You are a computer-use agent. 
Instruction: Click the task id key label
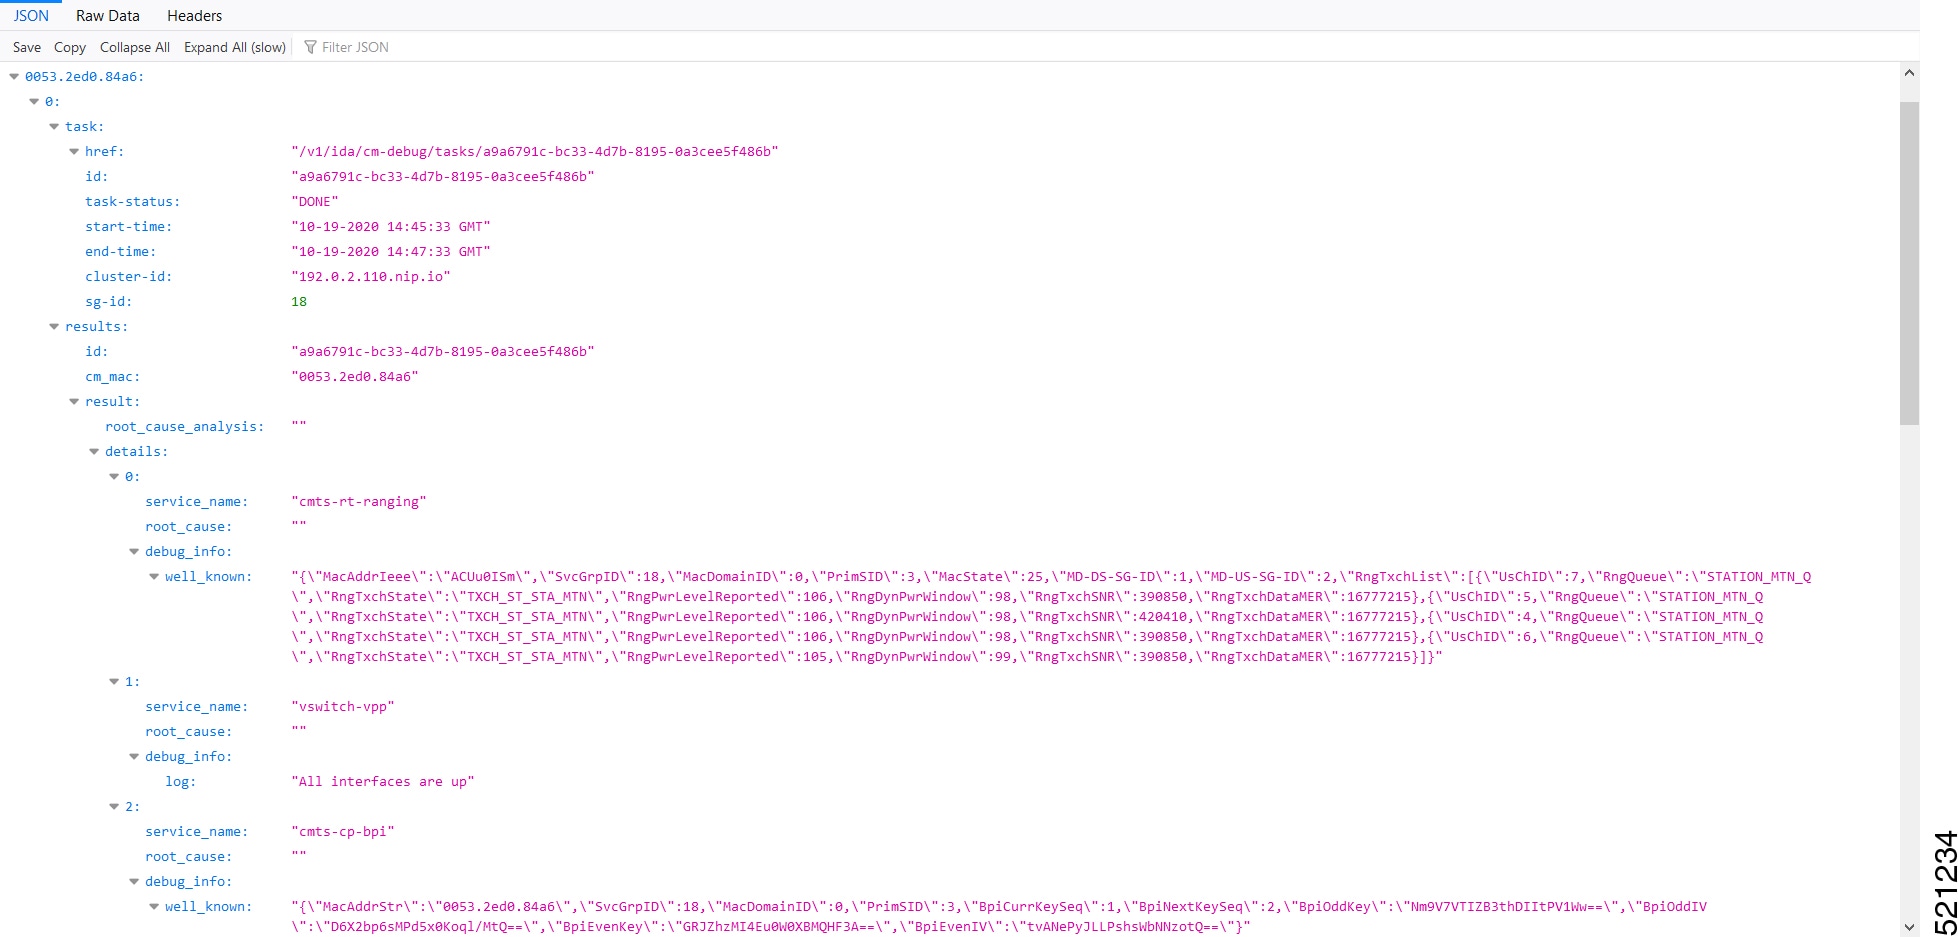[x=96, y=176]
